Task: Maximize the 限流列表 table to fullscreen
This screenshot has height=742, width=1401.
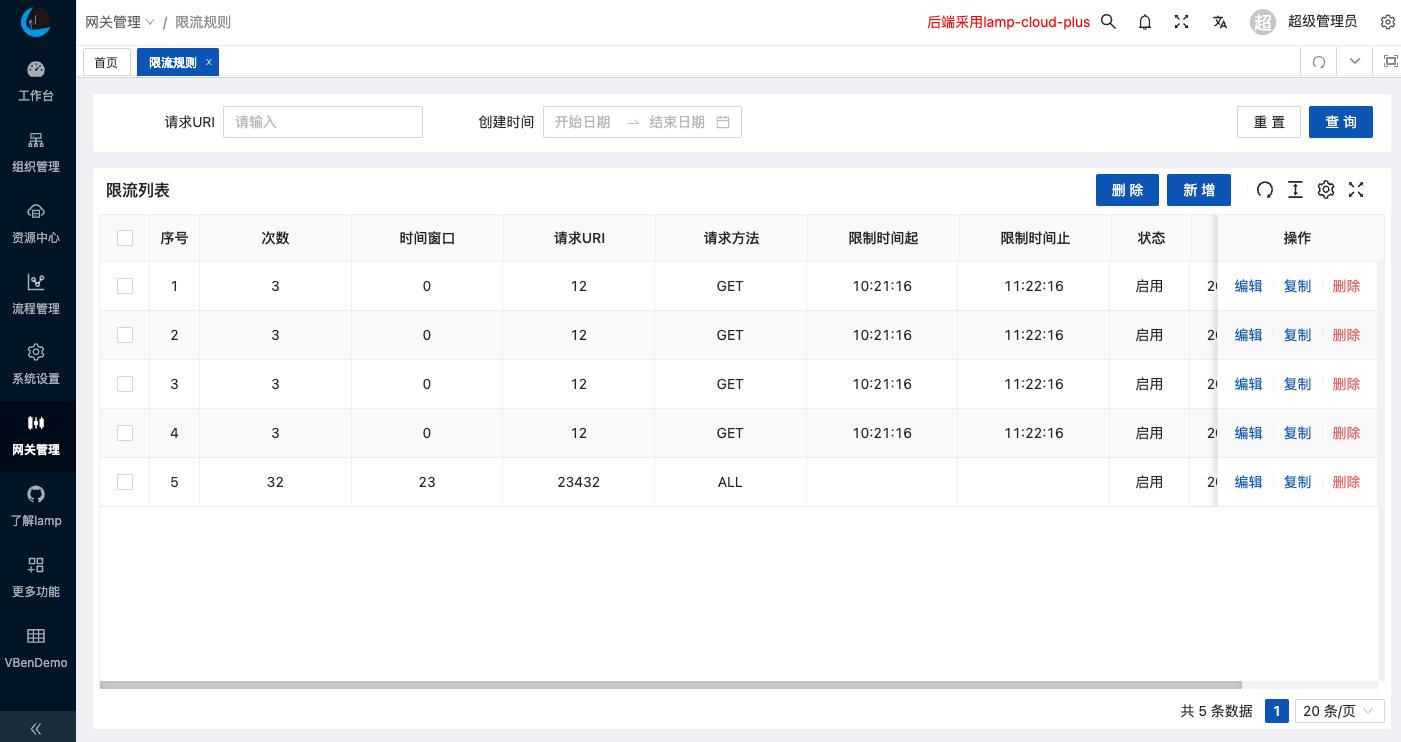Action: [x=1356, y=190]
